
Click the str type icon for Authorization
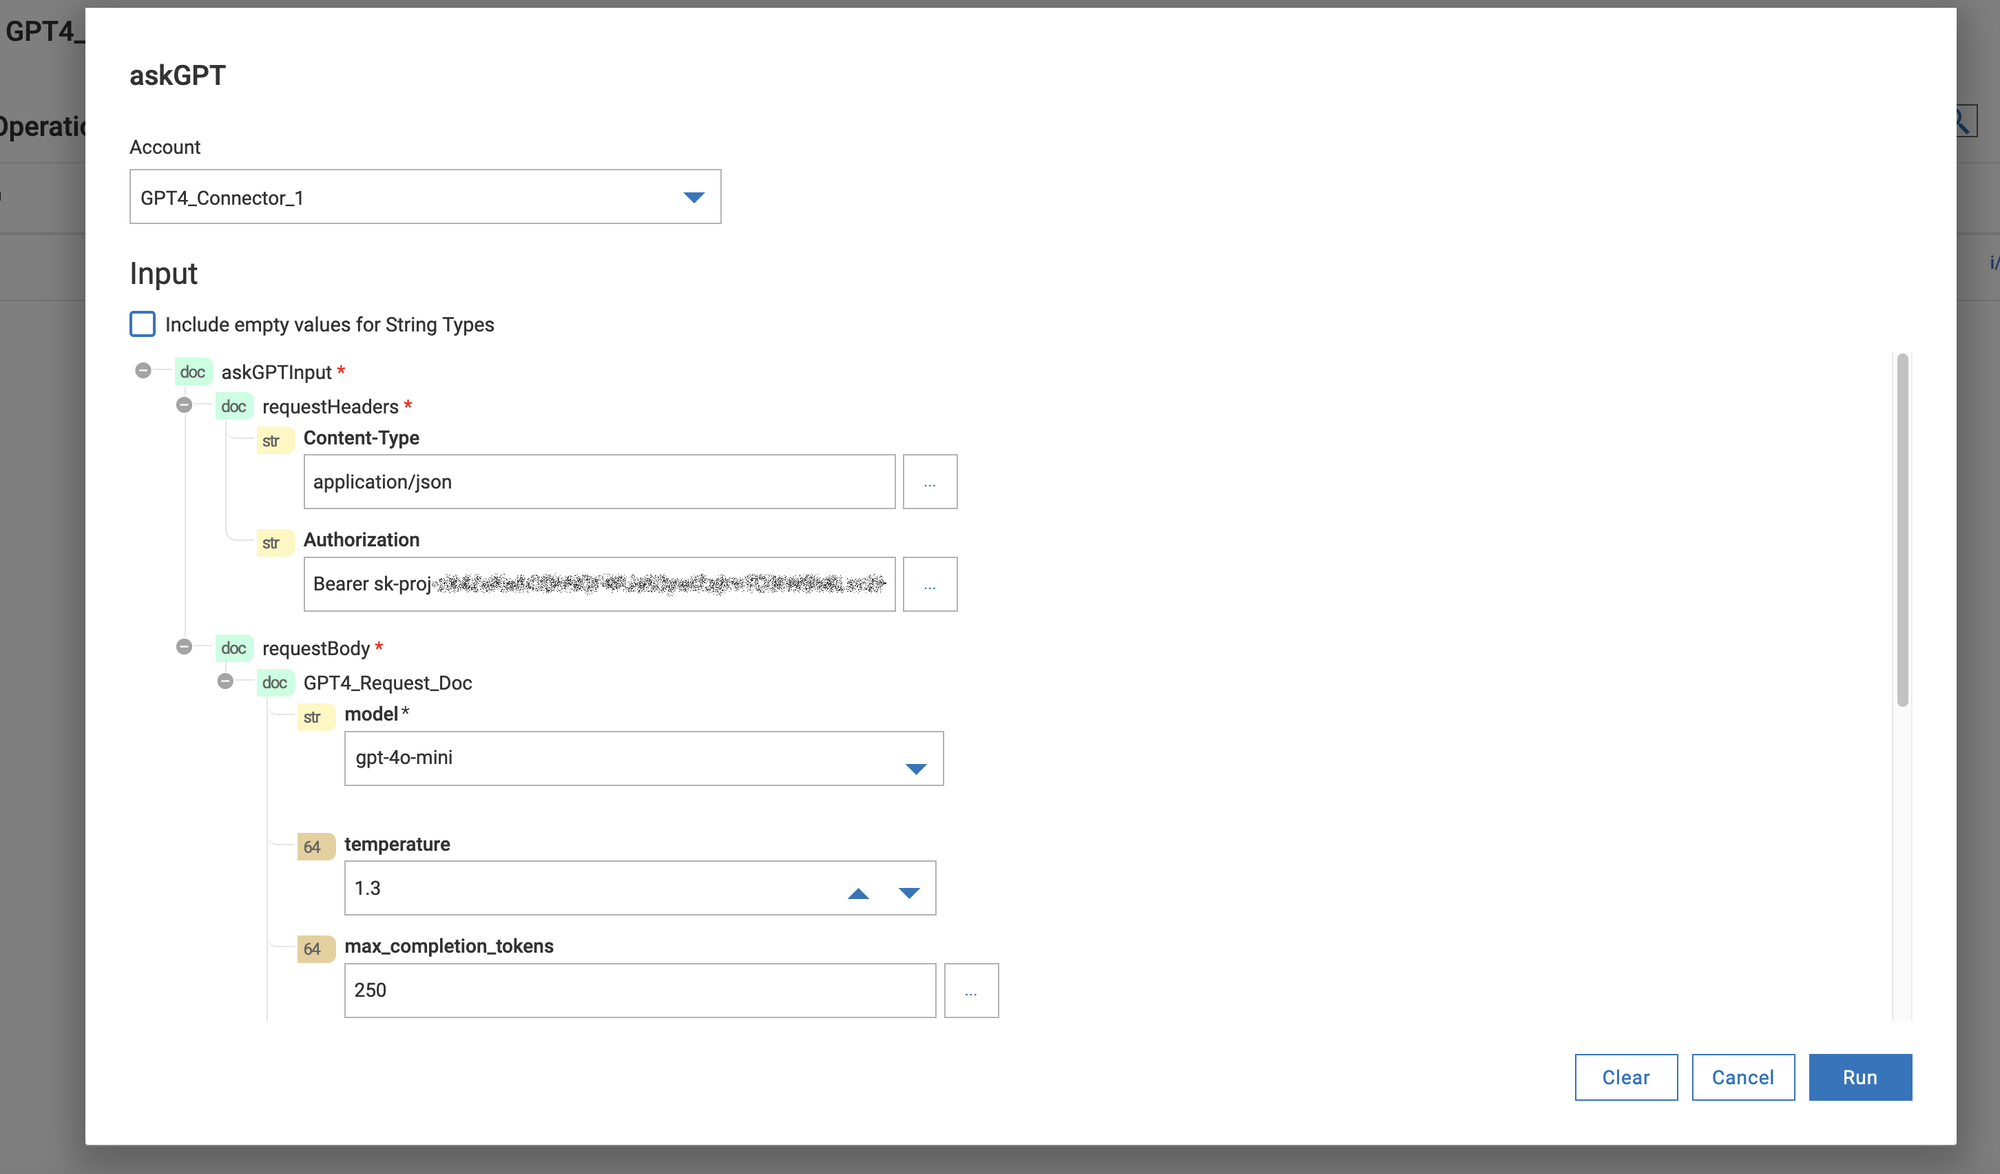click(x=271, y=543)
